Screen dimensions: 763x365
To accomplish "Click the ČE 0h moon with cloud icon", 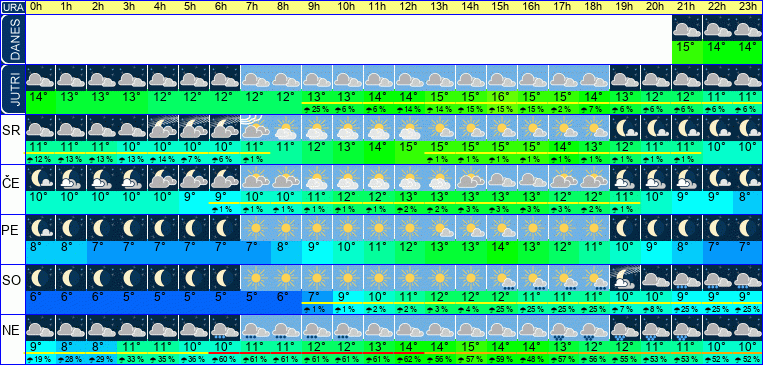I will [x=40, y=178].
